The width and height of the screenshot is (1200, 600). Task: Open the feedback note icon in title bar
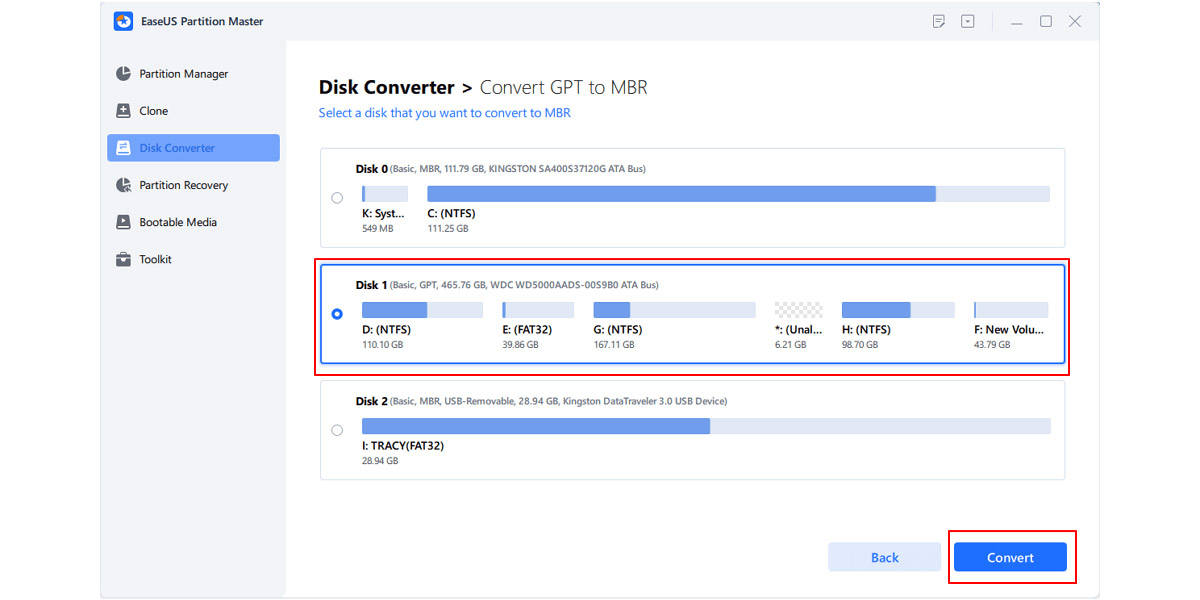pos(939,21)
